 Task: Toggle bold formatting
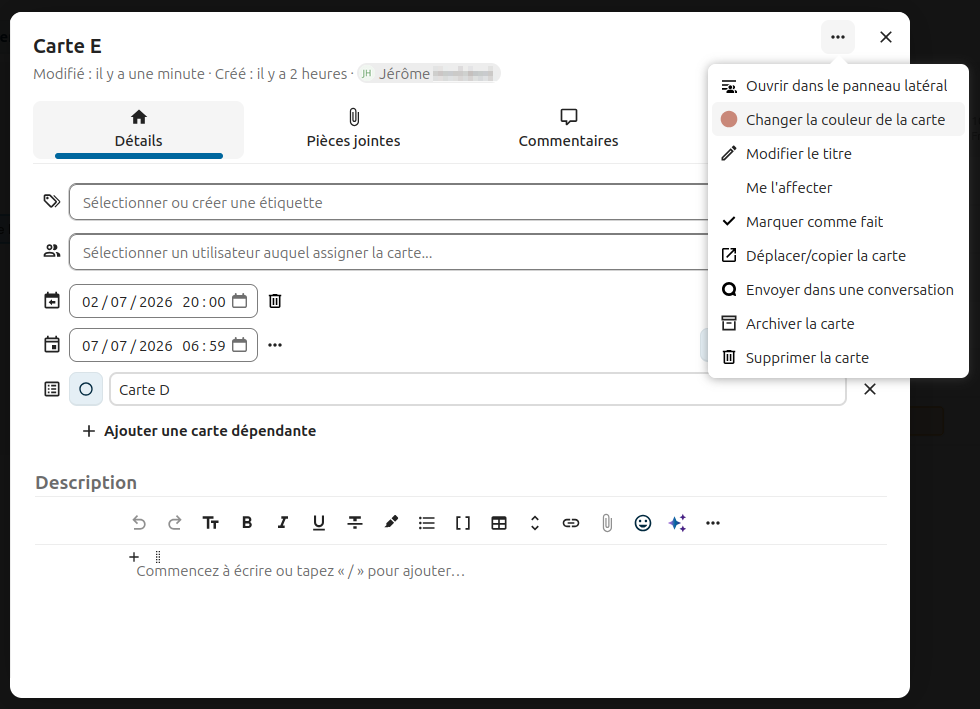coord(247,523)
